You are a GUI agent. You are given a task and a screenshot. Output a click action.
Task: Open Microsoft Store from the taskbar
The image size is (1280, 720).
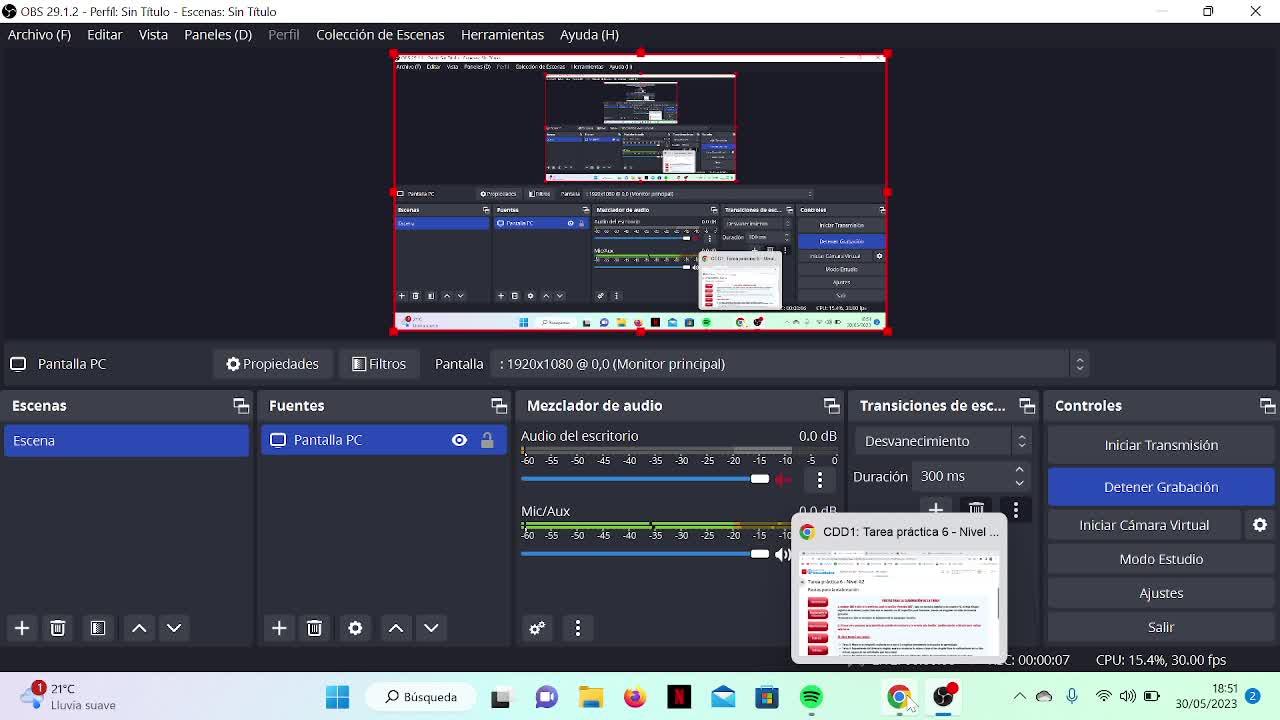[767, 697]
